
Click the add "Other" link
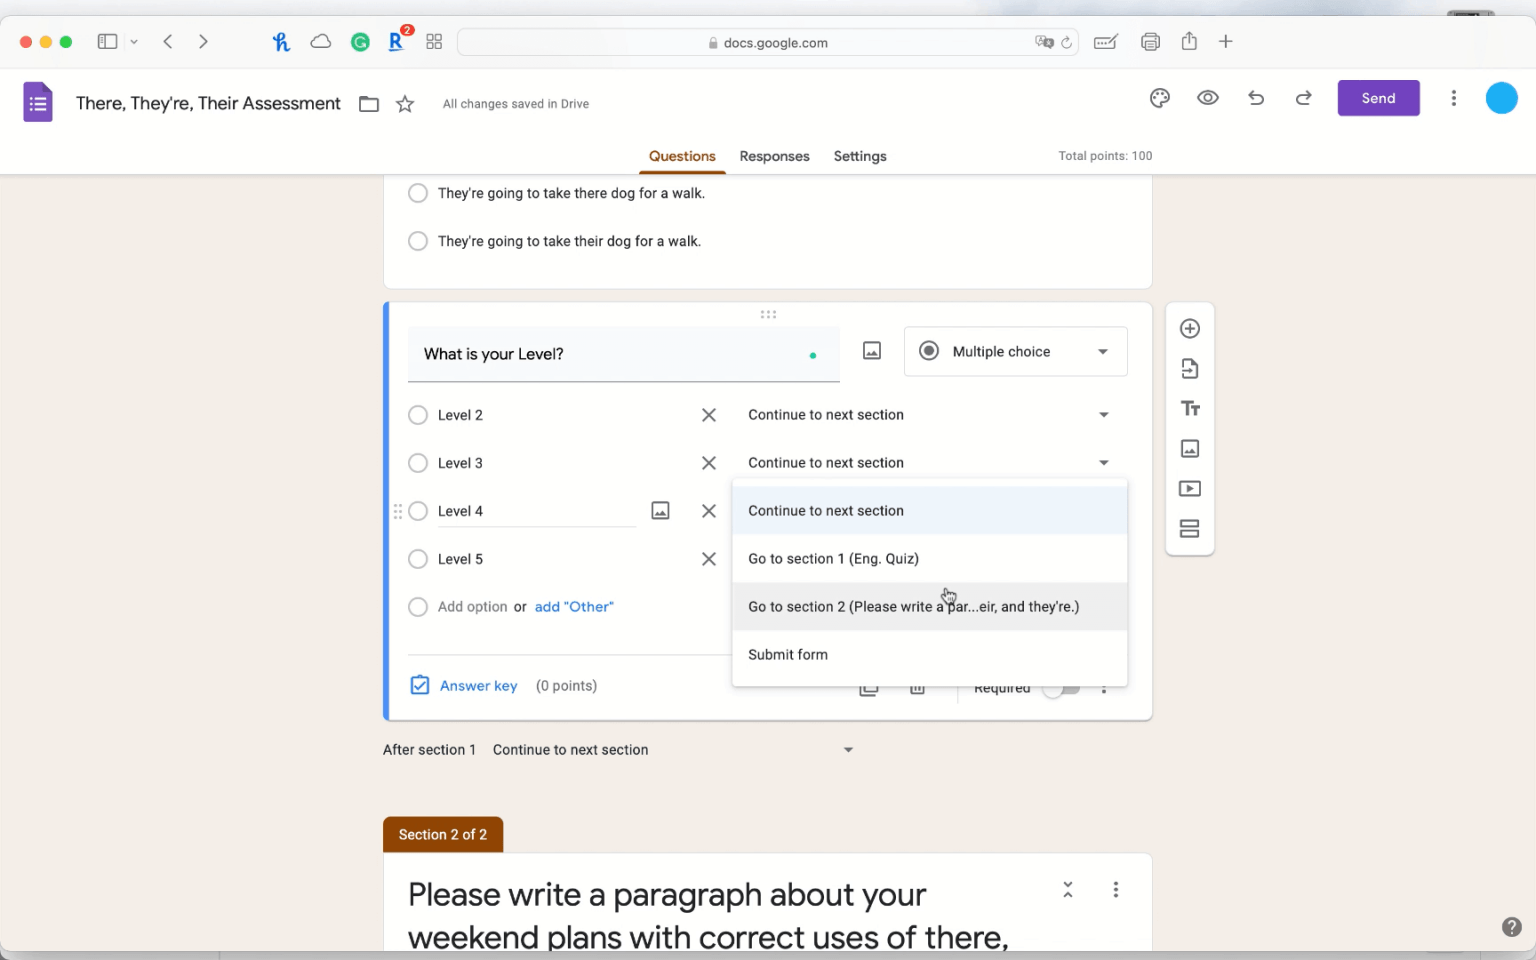(574, 607)
